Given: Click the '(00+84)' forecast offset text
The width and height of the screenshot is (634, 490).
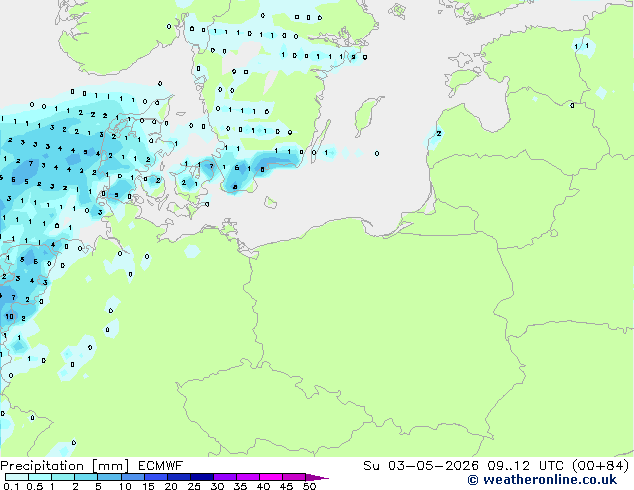Looking at the screenshot, I should click(x=600, y=466).
